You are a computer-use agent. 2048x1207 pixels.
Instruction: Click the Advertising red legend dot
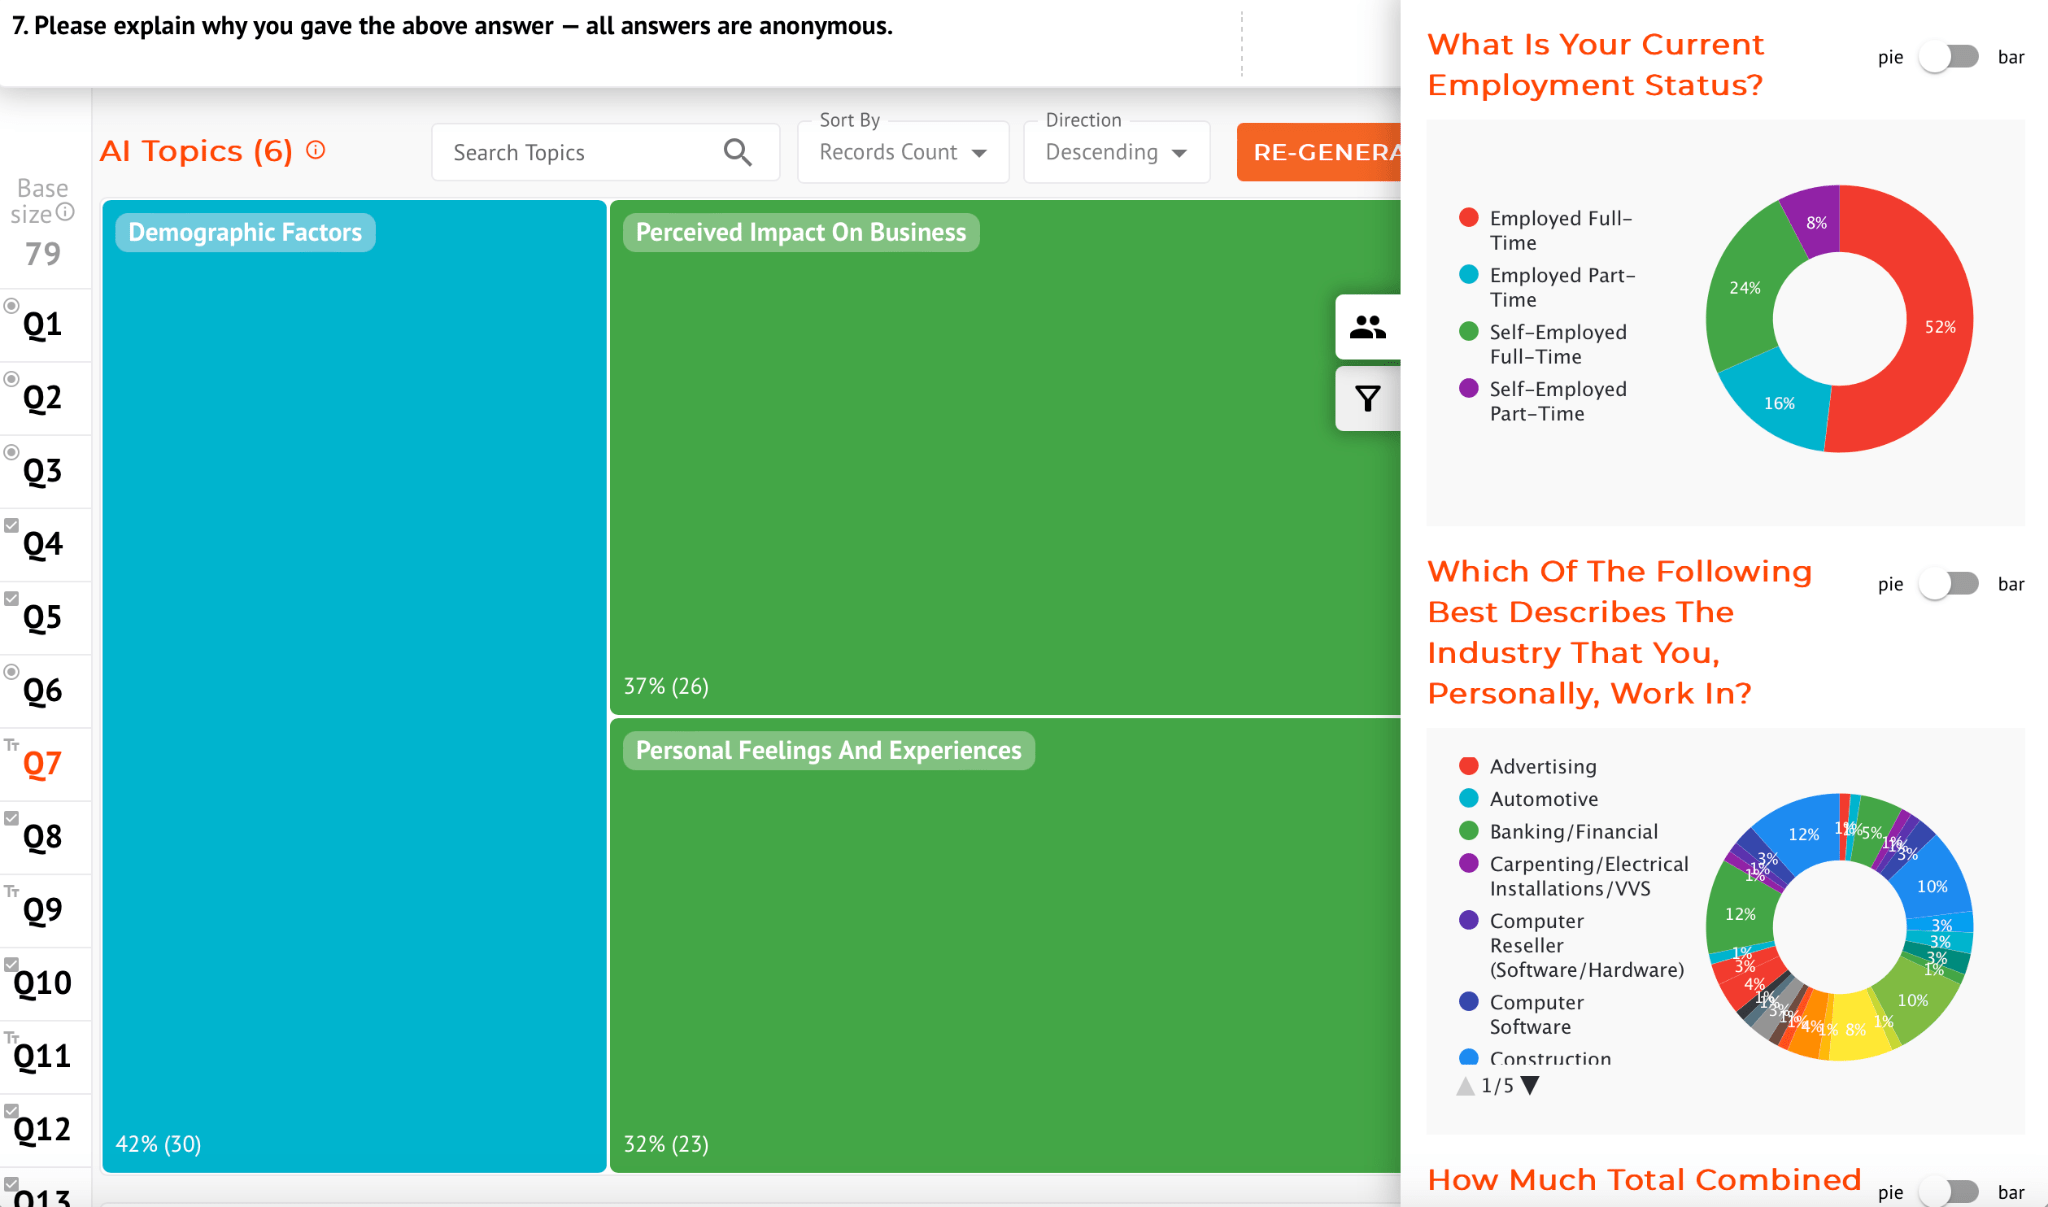click(x=1468, y=766)
